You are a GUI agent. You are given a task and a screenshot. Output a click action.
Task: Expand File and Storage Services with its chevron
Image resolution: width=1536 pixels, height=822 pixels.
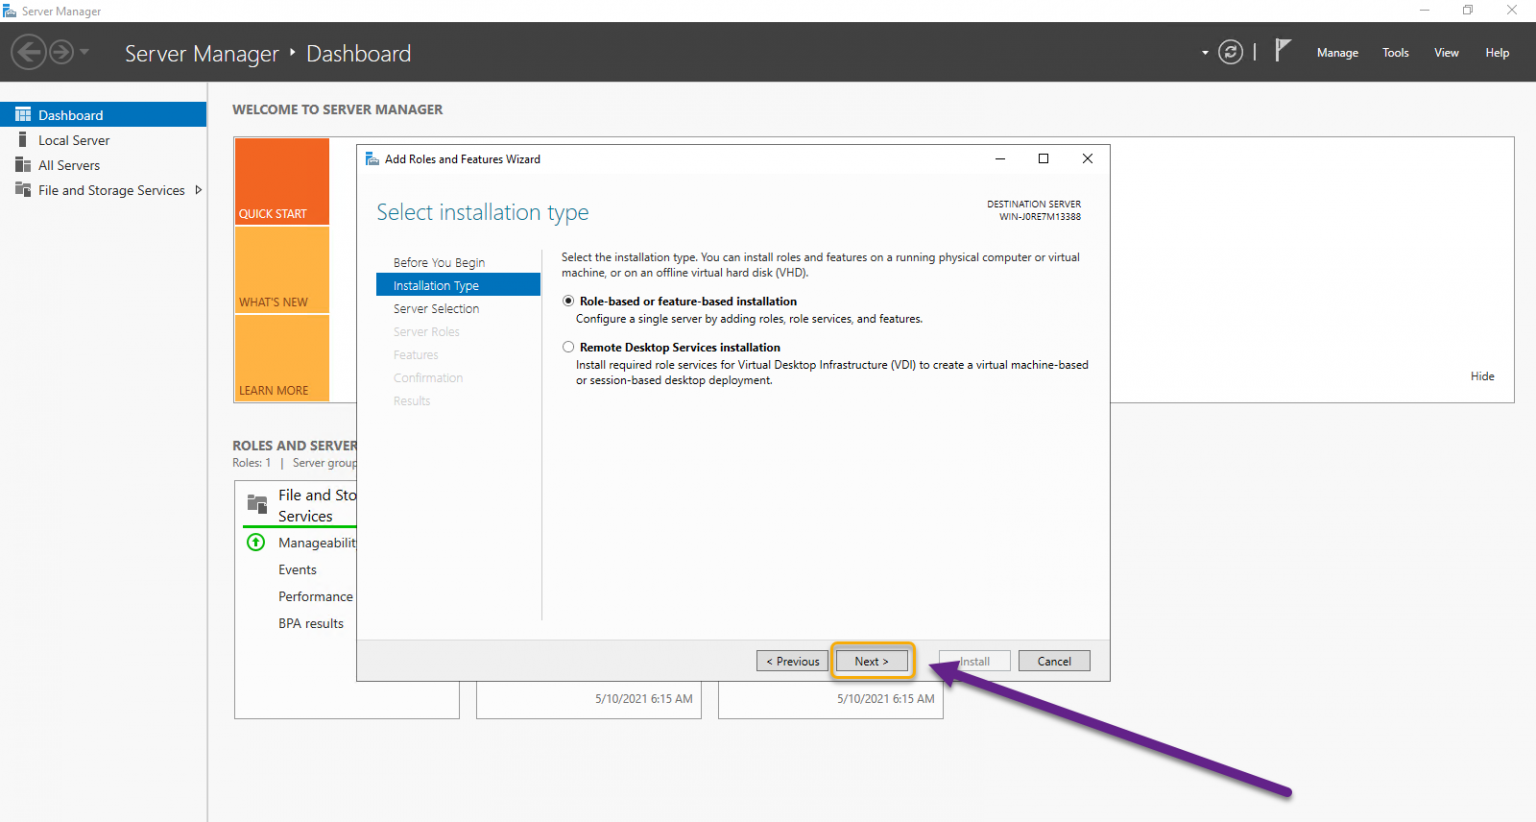click(x=198, y=189)
